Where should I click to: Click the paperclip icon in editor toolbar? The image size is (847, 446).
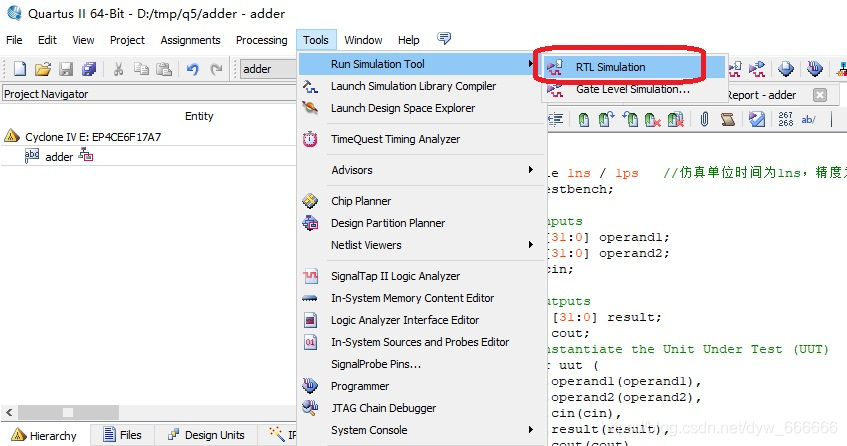pos(704,119)
